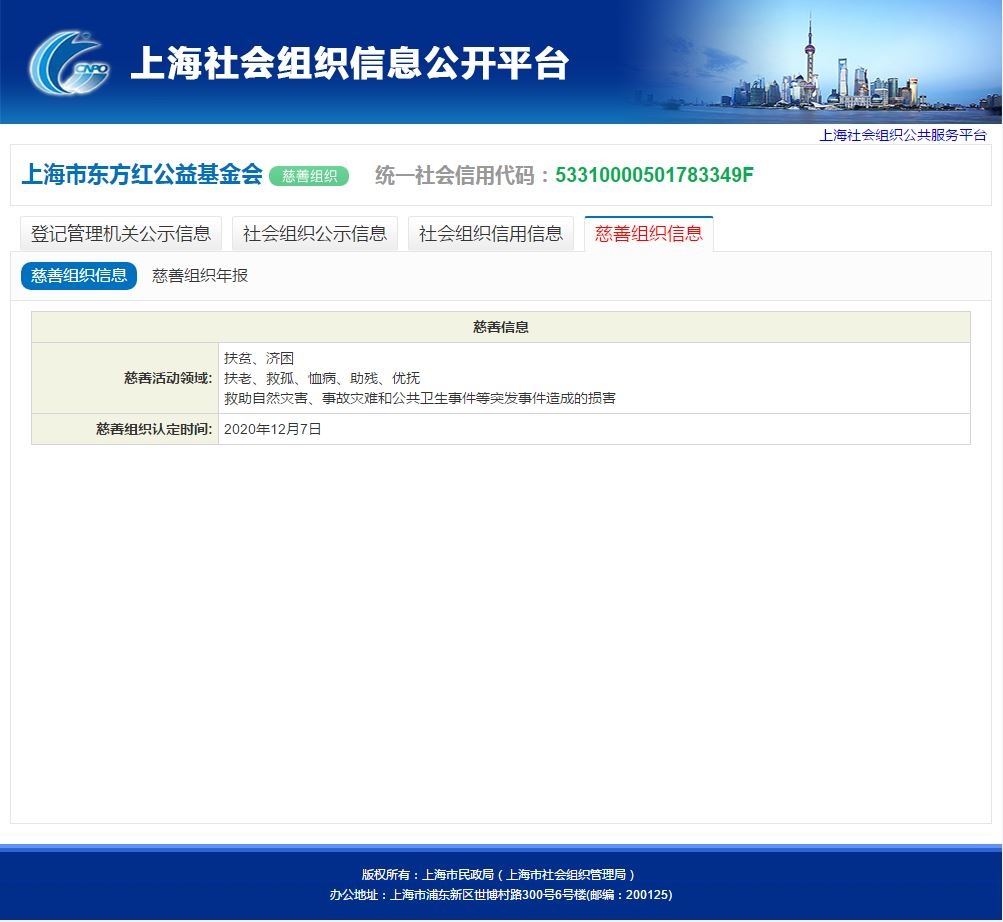
Task: Click the organization name 上海市东方红公益基金会
Action: [x=142, y=174]
